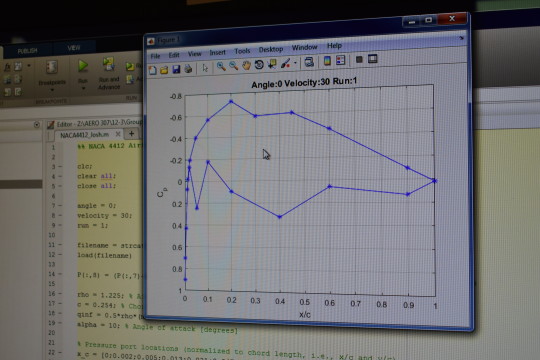Open the Help menu in Figure window
This screenshot has width=540, height=360.
coord(334,45)
